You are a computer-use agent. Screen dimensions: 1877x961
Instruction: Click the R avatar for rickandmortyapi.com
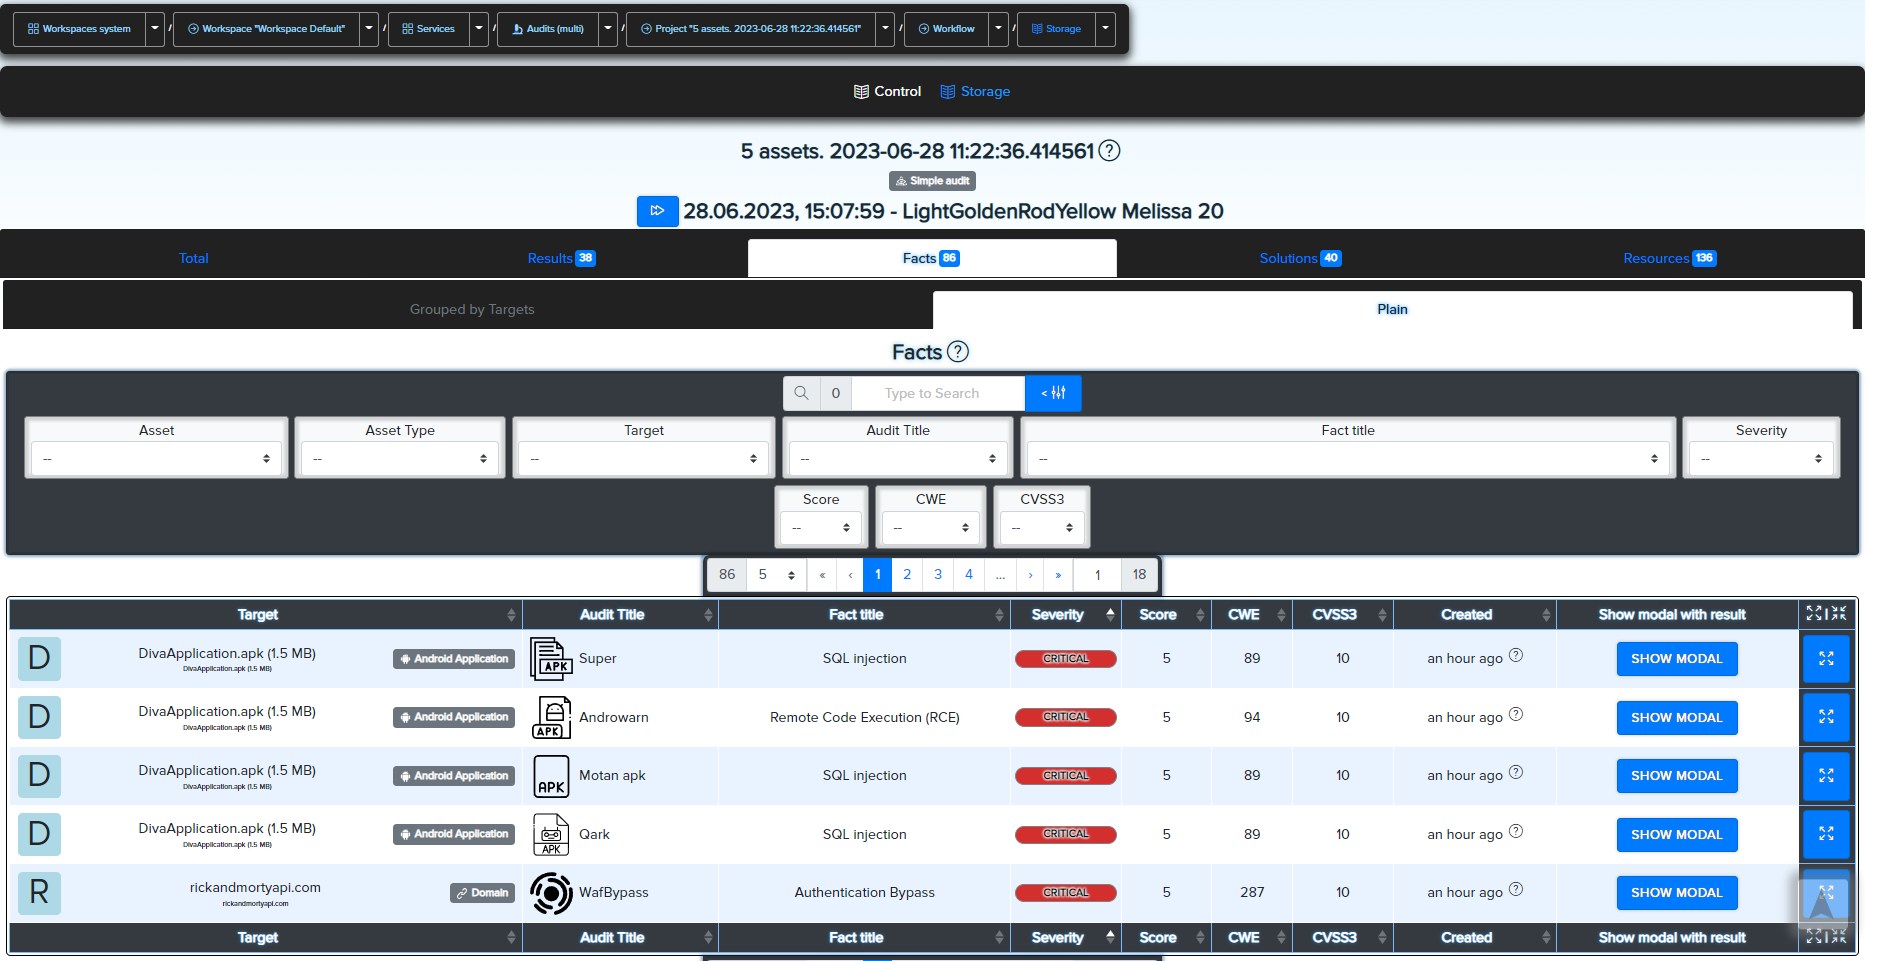tap(39, 893)
